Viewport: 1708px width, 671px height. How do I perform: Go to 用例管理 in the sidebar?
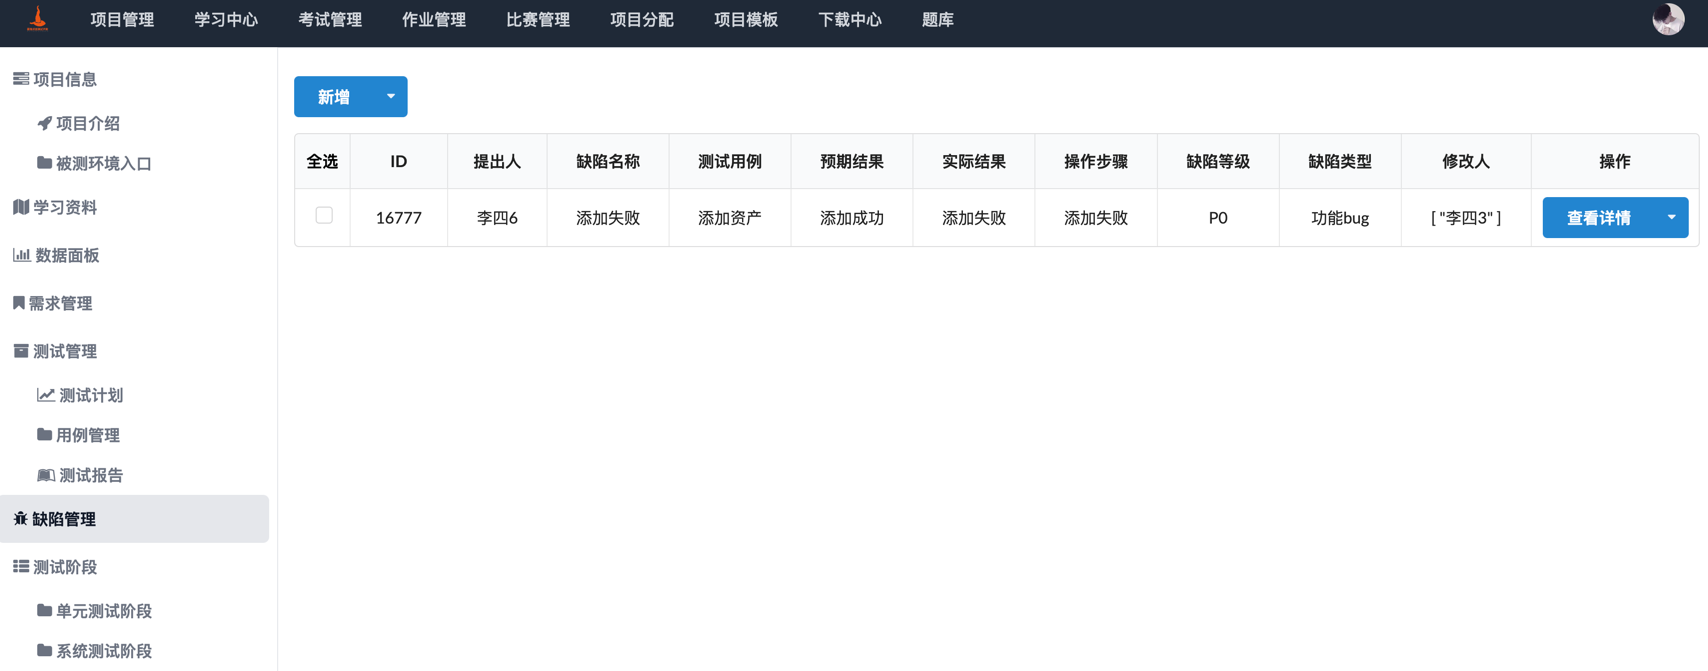tap(88, 435)
